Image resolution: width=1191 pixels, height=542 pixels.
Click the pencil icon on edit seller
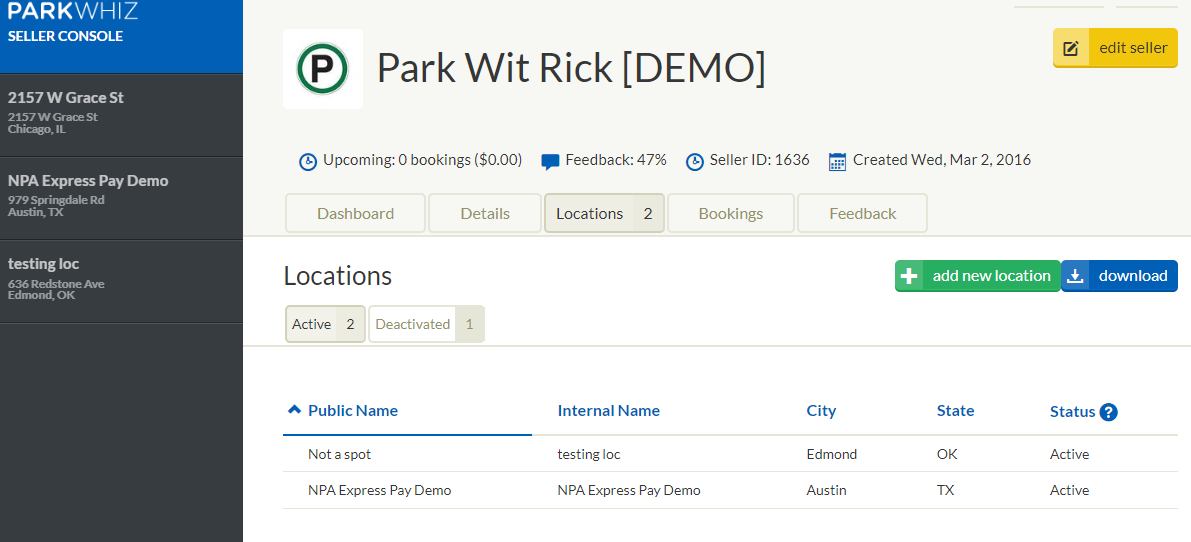[1070, 48]
